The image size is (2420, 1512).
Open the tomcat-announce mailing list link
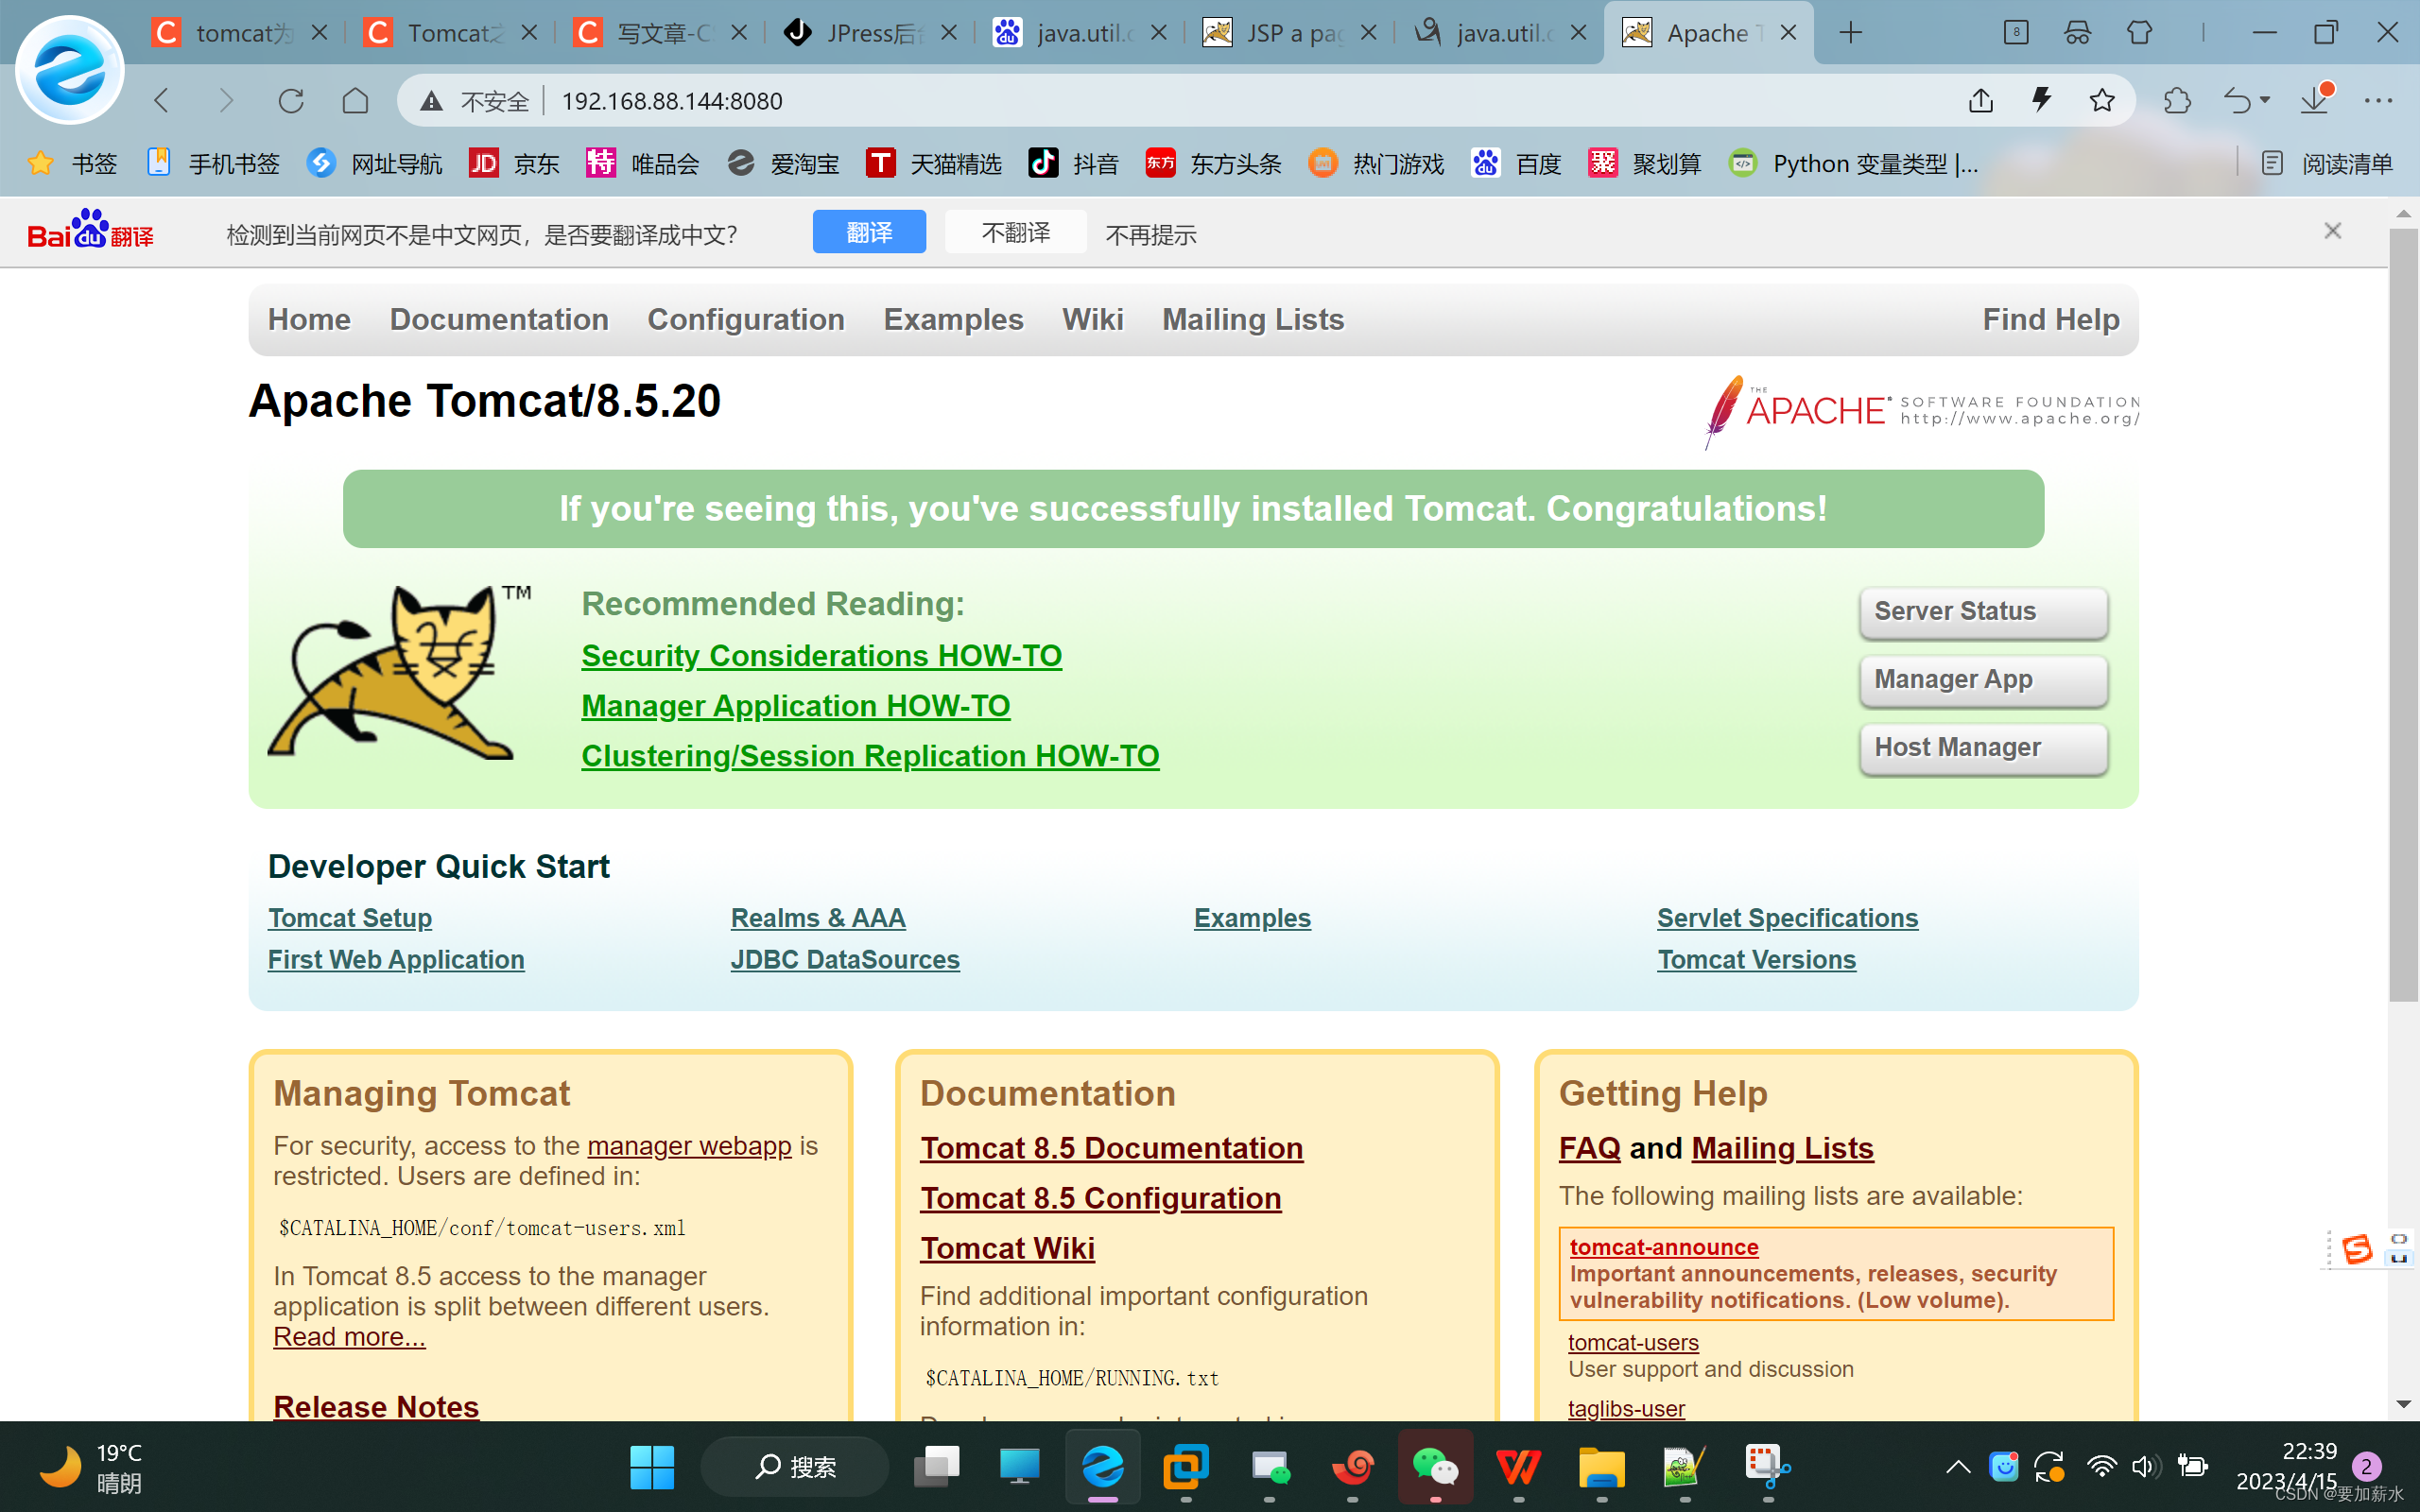(1664, 1247)
